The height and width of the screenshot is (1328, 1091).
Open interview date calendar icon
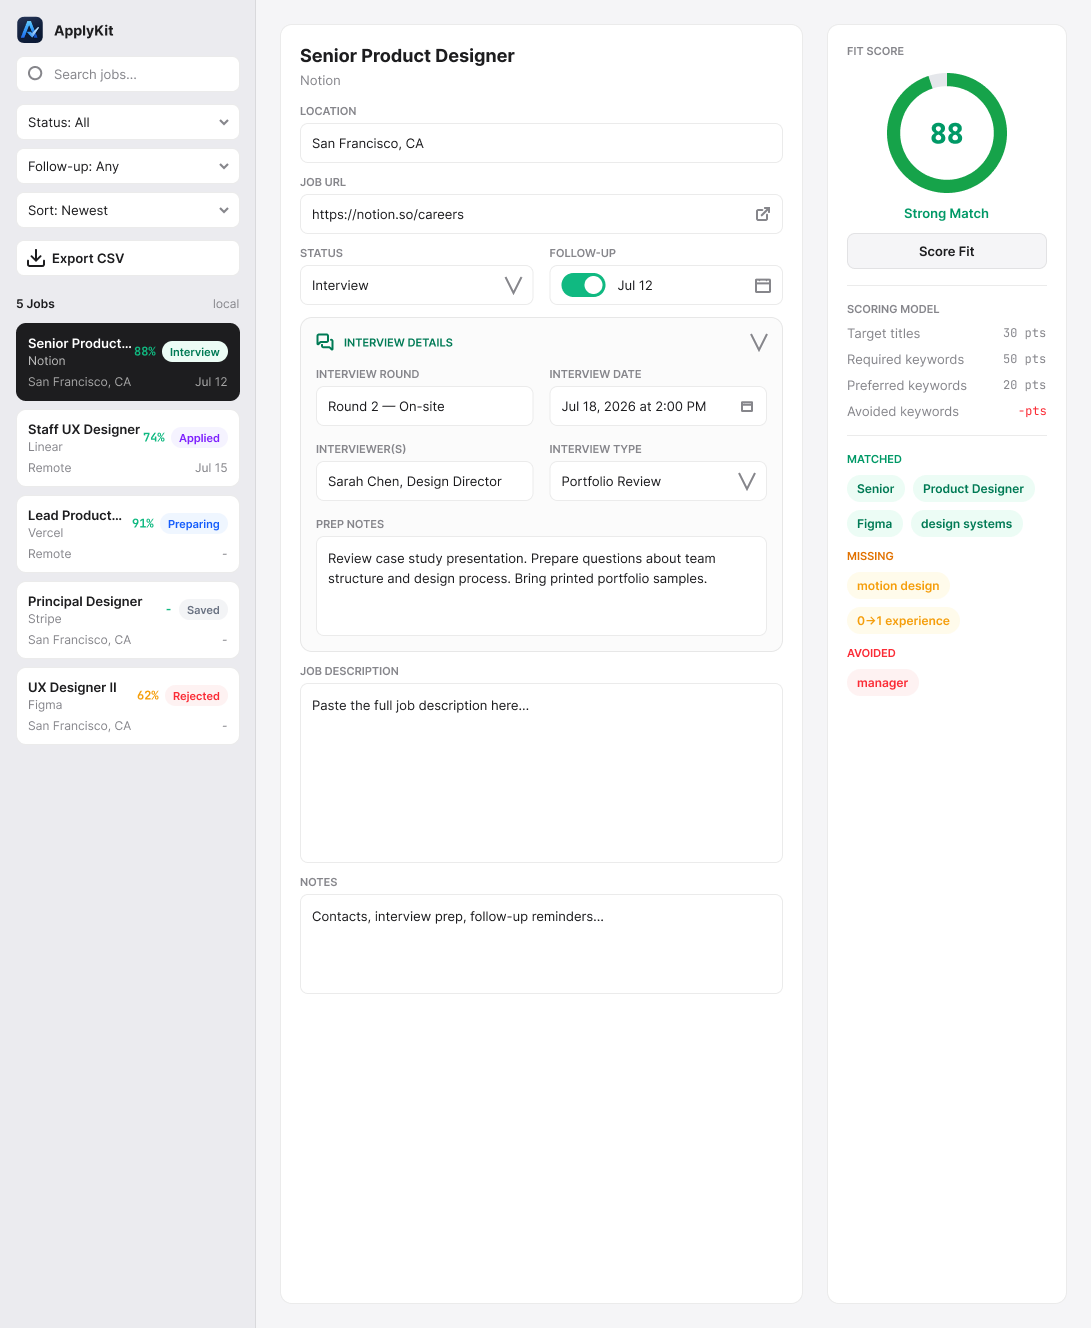[747, 406]
